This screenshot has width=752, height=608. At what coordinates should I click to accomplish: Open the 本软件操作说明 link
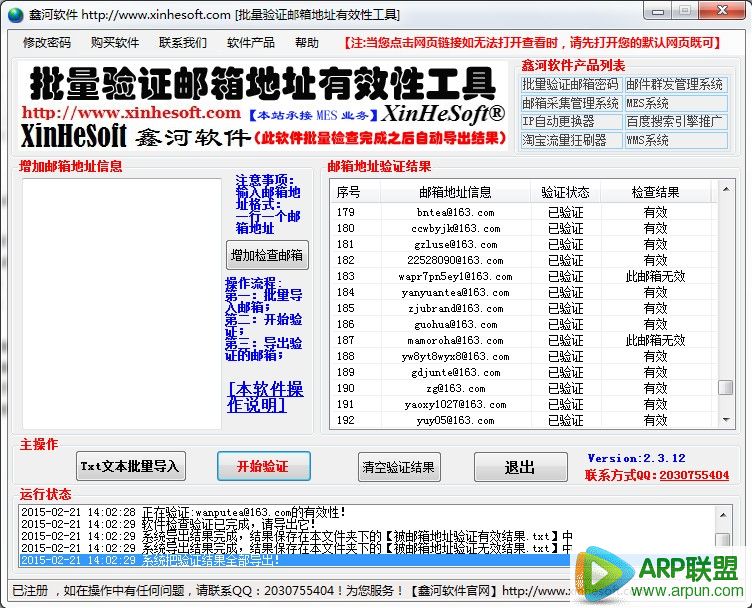tap(265, 397)
